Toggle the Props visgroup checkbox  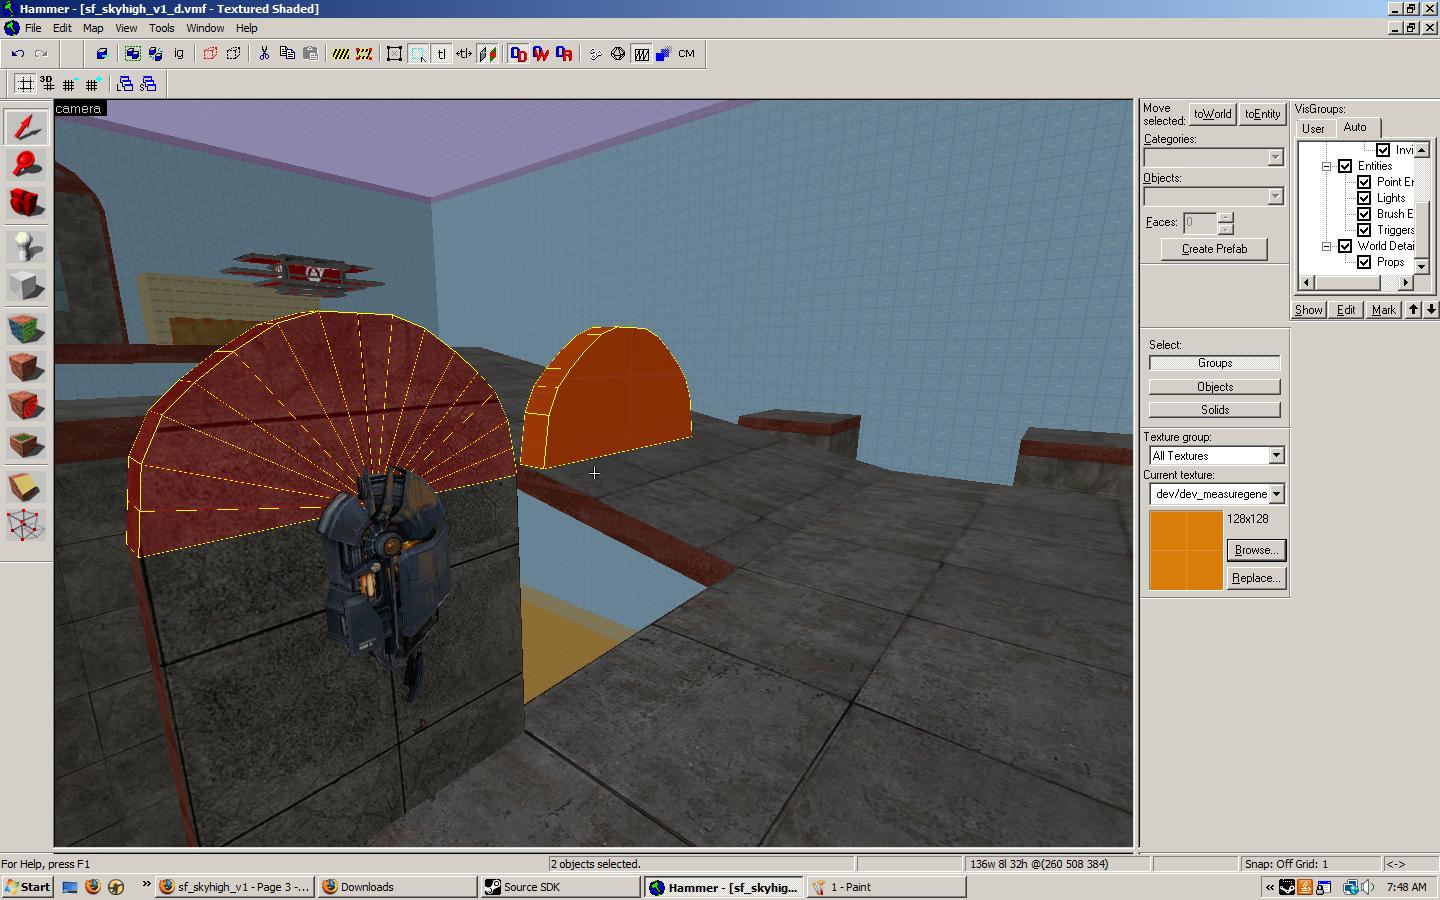click(x=1364, y=262)
